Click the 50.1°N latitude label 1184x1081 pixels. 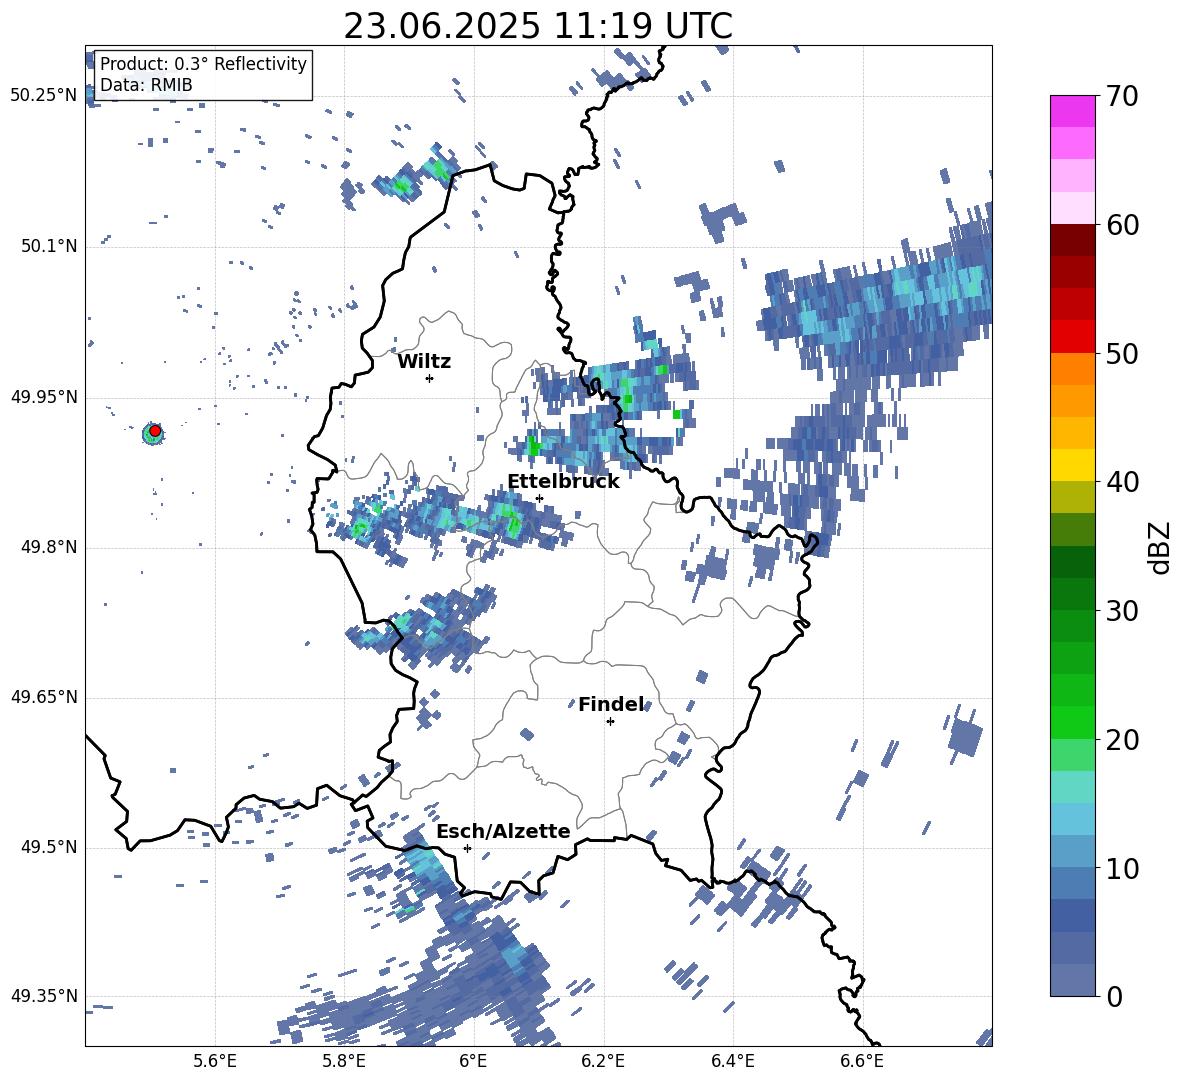(49, 246)
